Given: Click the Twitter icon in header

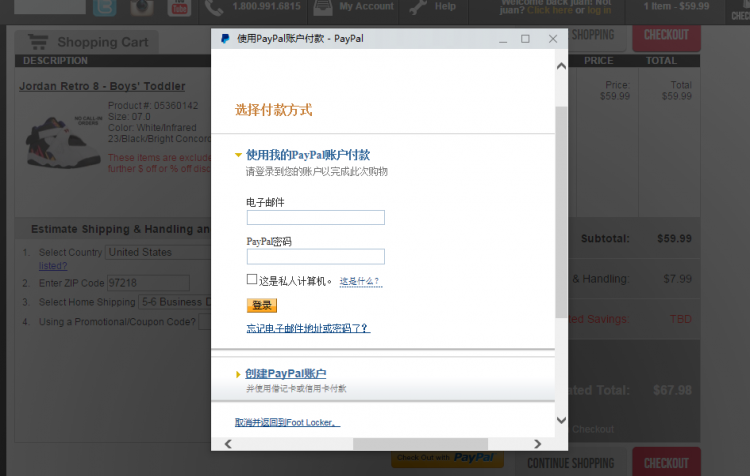Looking at the screenshot, I should click(105, 8).
